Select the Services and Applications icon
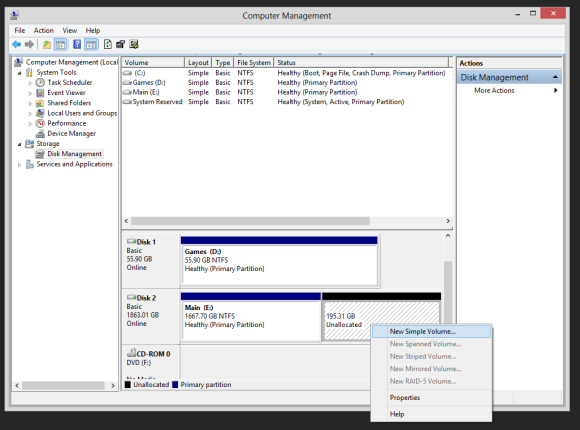 point(30,164)
